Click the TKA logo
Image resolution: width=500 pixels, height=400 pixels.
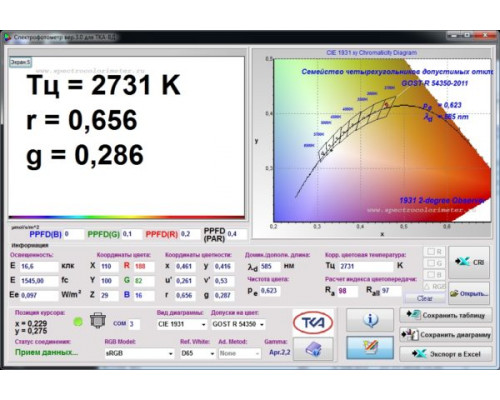[x=313, y=322]
